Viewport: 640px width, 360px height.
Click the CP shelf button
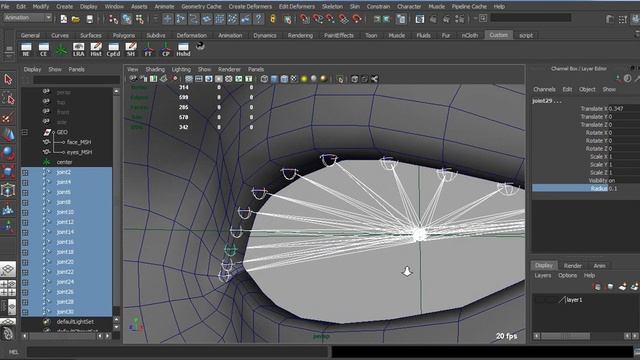point(166,49)
